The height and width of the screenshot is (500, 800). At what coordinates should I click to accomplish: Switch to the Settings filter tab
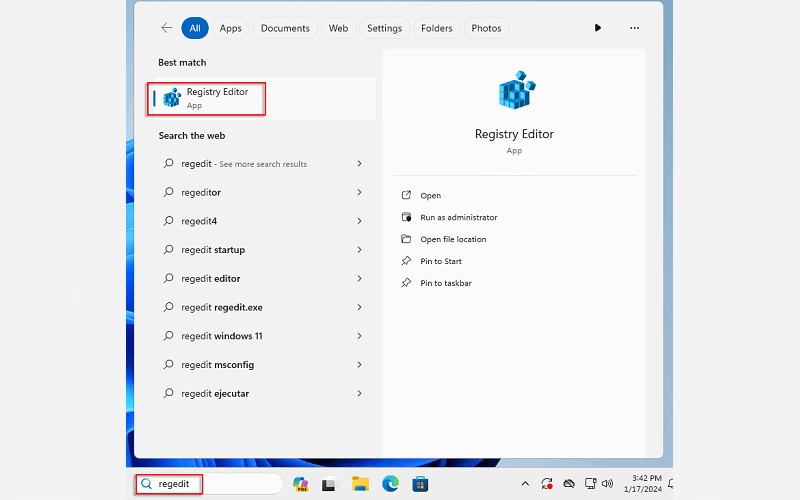pyautogui.click(x=385, y=28)
